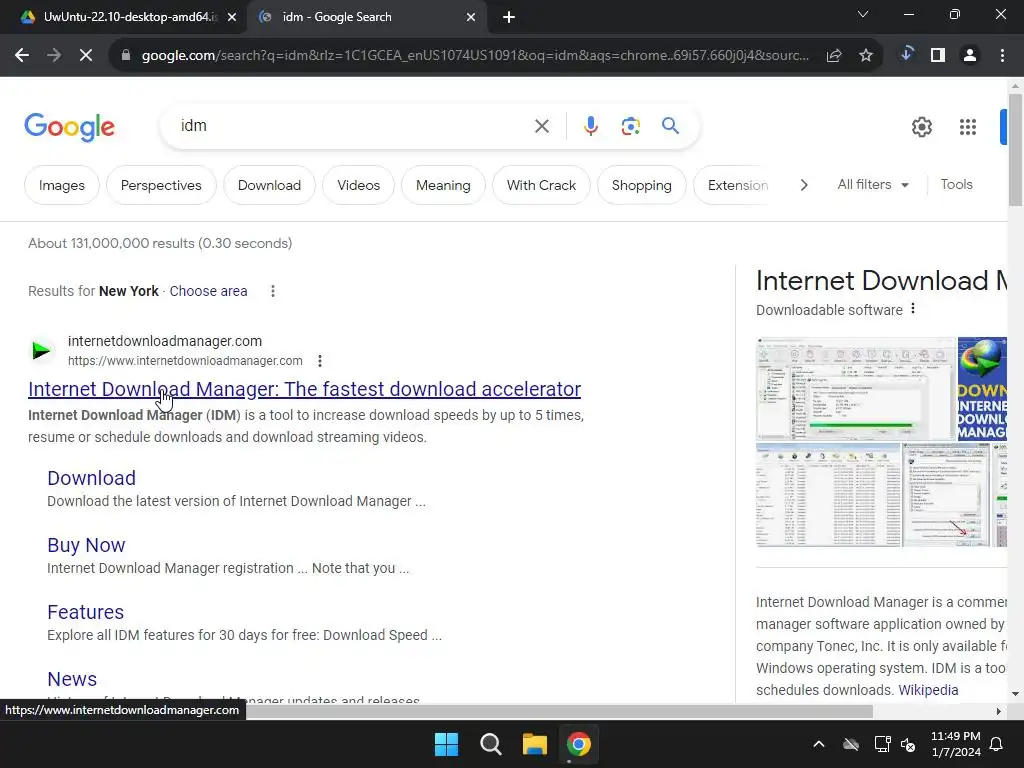
Task: Open the Wikipedia link in knowledge panel
Action: click(928, 690)
